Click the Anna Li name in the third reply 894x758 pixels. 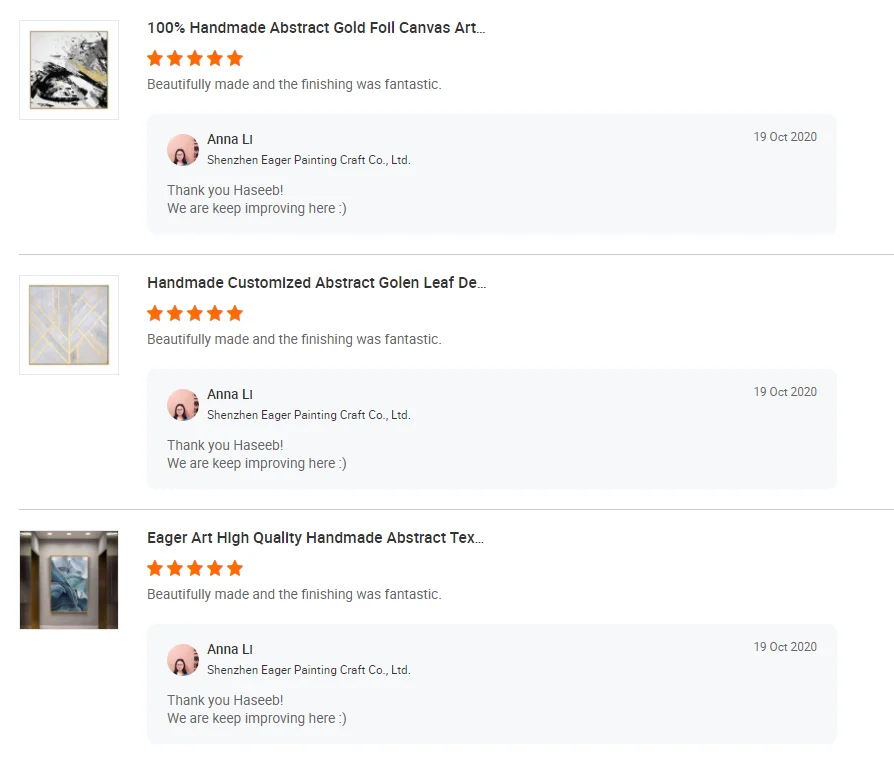pyautogui.click(x=230, y=650)
